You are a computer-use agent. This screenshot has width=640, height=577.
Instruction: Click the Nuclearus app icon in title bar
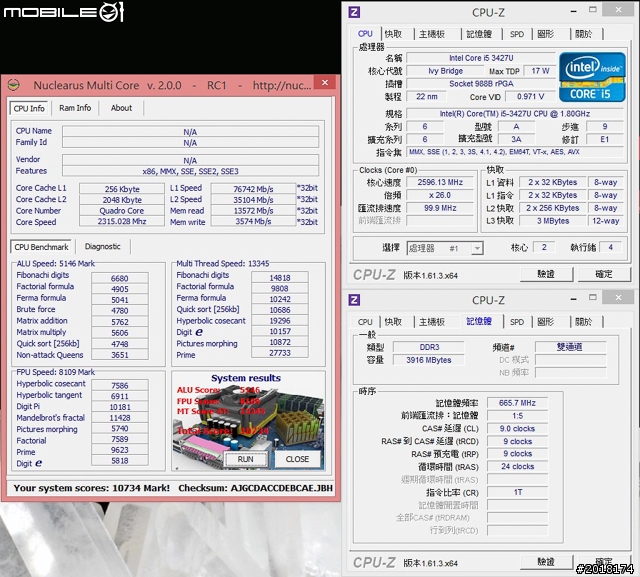tap(14, 85)
